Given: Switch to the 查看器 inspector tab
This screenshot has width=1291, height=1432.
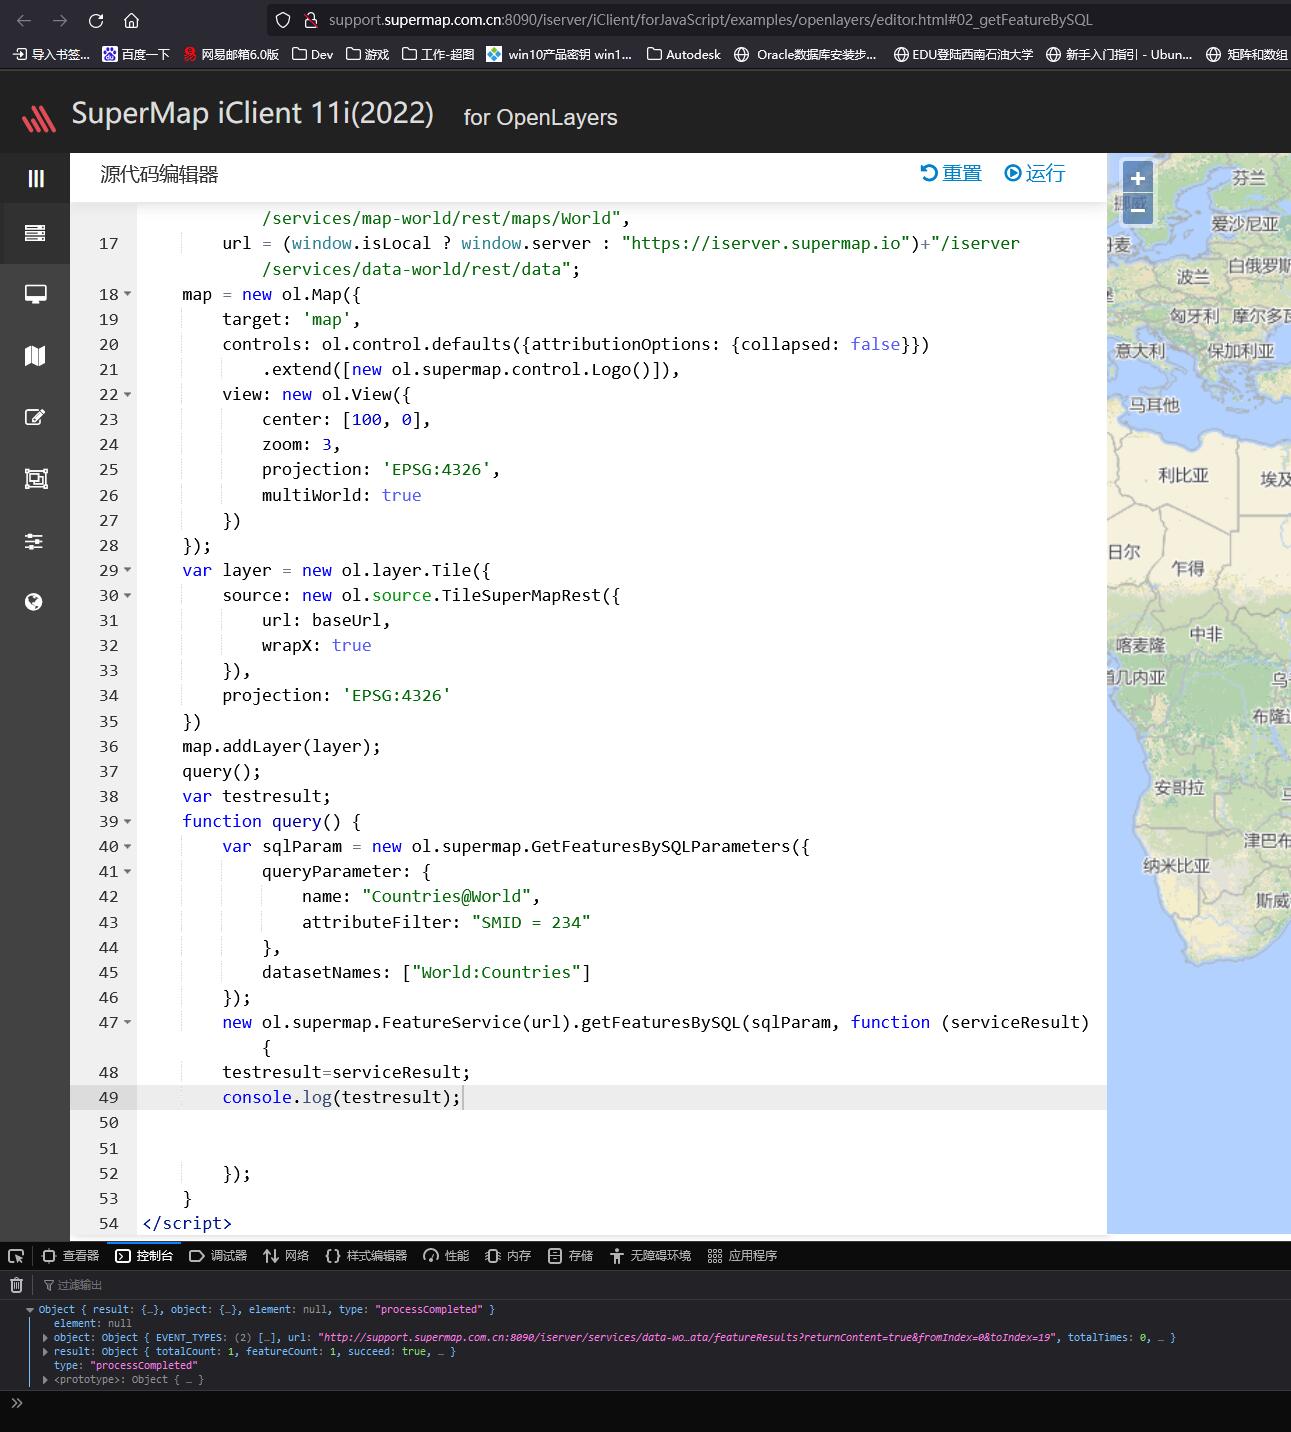Looking at the screenshot, I should pyautogui.click(x=71, y=1256).
